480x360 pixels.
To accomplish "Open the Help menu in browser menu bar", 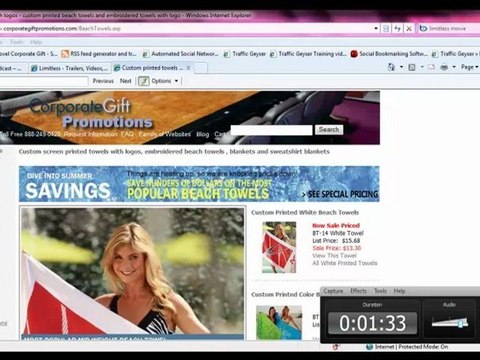I will (36, 42).
